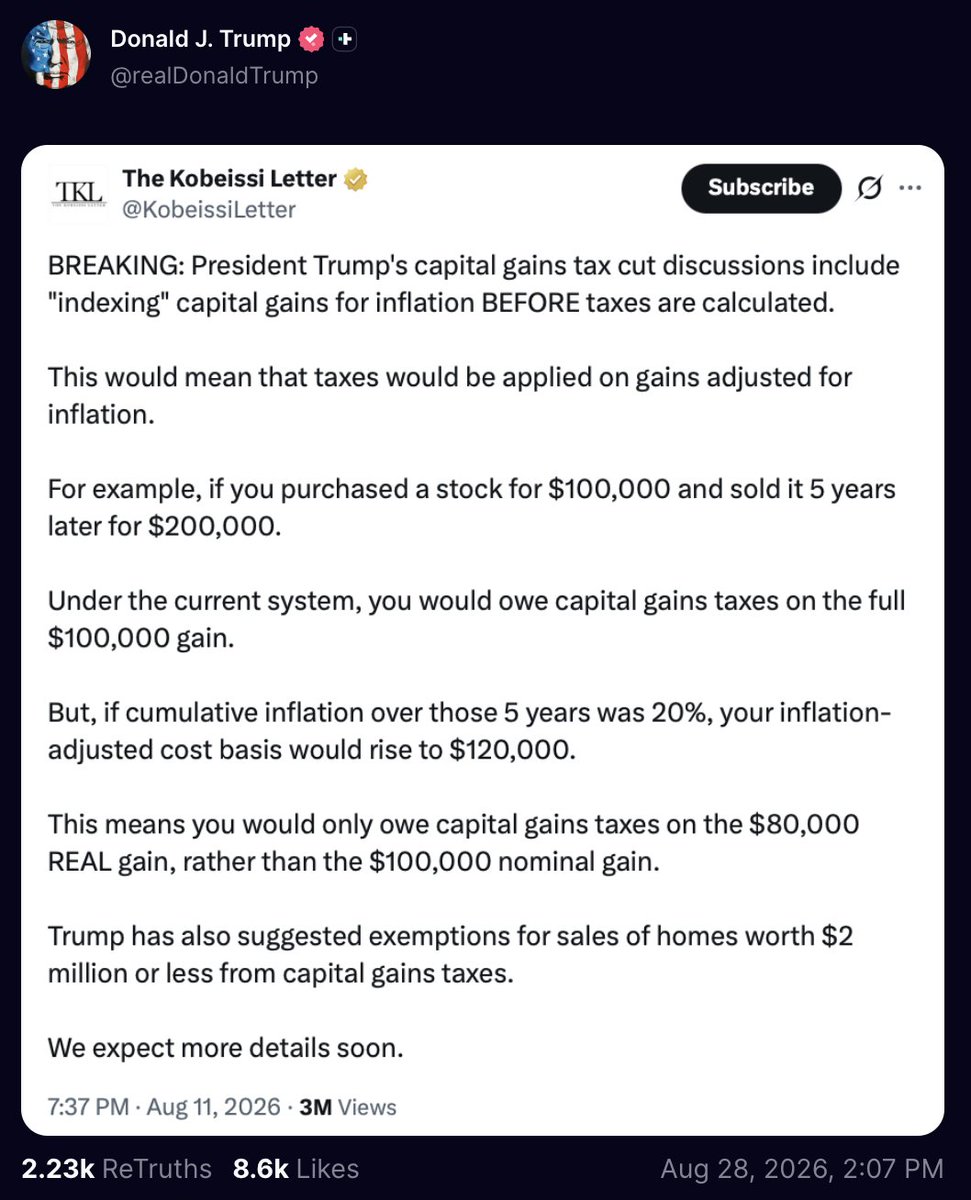Open the @KobeissiLetter handle

click(x=209, y=209)
